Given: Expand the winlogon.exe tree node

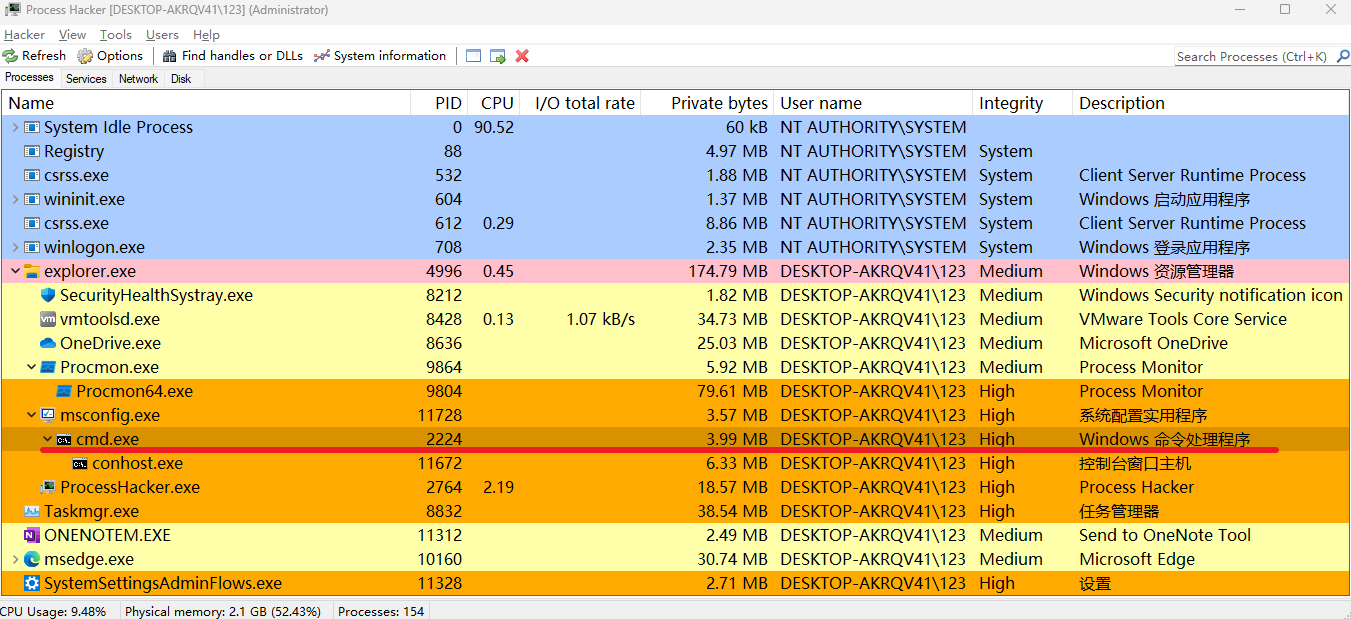Looking at the screenshot, I should tap(15, 247).
